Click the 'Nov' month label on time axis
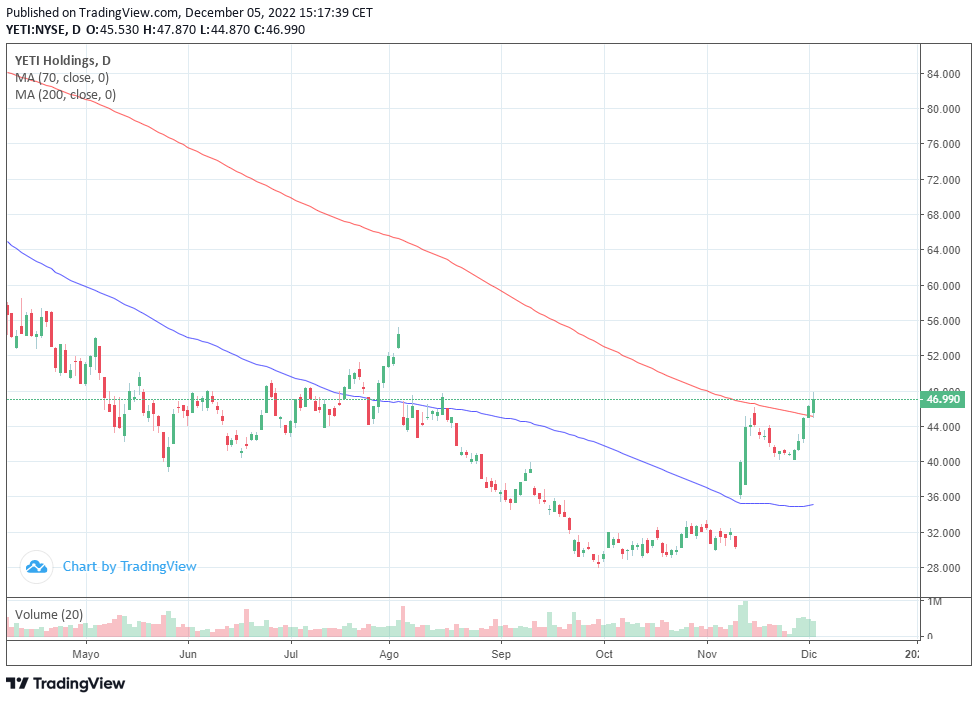The width and height of the screenshot is (978, 702). coord(707,654)
